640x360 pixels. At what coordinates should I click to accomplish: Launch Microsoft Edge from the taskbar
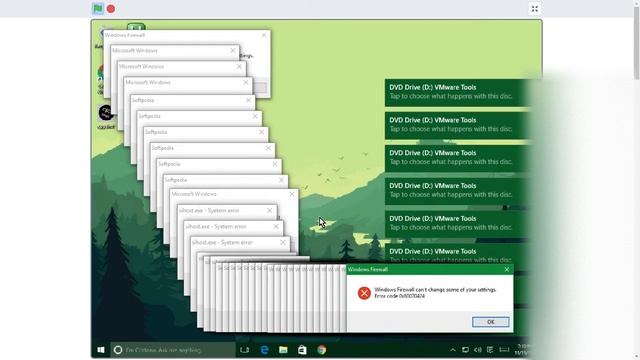tap(264, 350)
